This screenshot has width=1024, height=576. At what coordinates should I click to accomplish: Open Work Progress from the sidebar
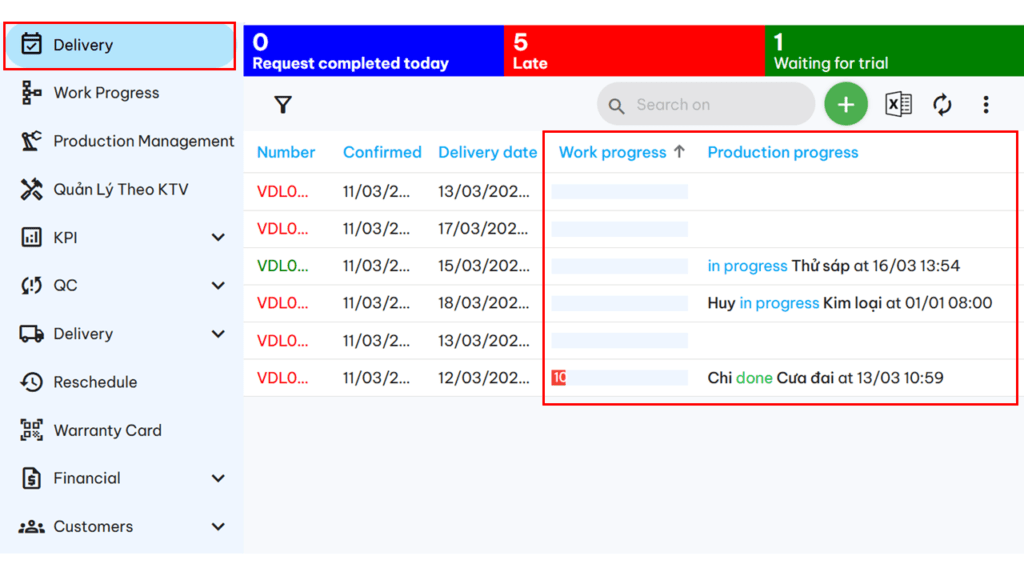click(106, 93)
